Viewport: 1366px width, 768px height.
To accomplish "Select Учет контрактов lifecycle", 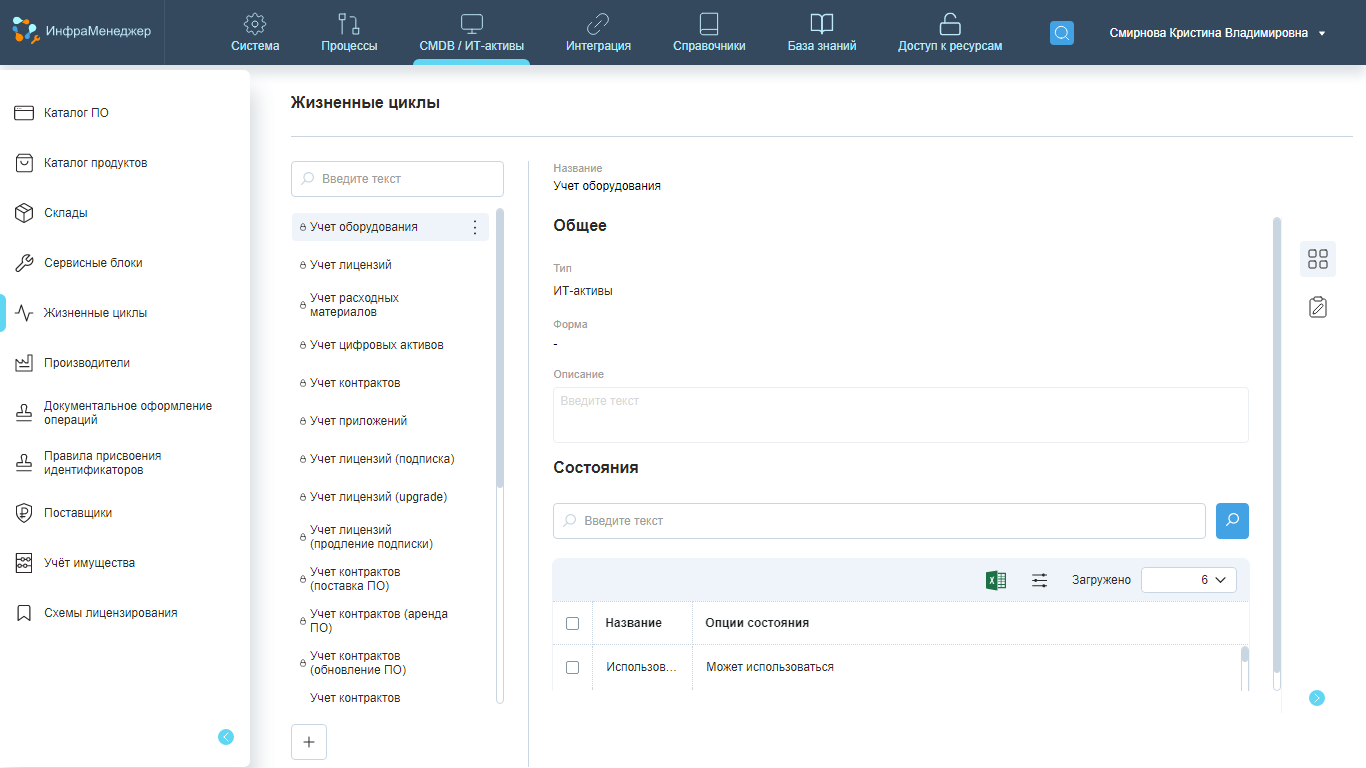I will tap(355, 383).
